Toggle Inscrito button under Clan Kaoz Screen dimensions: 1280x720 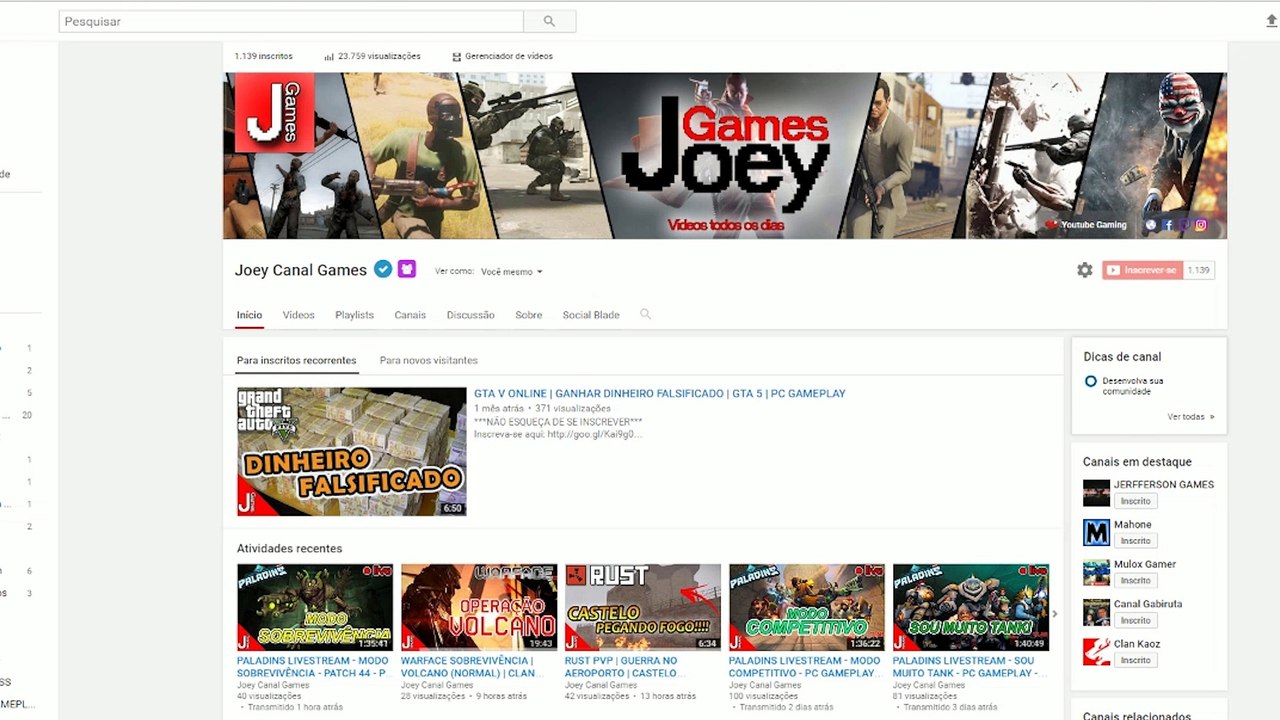[1136, 661]
